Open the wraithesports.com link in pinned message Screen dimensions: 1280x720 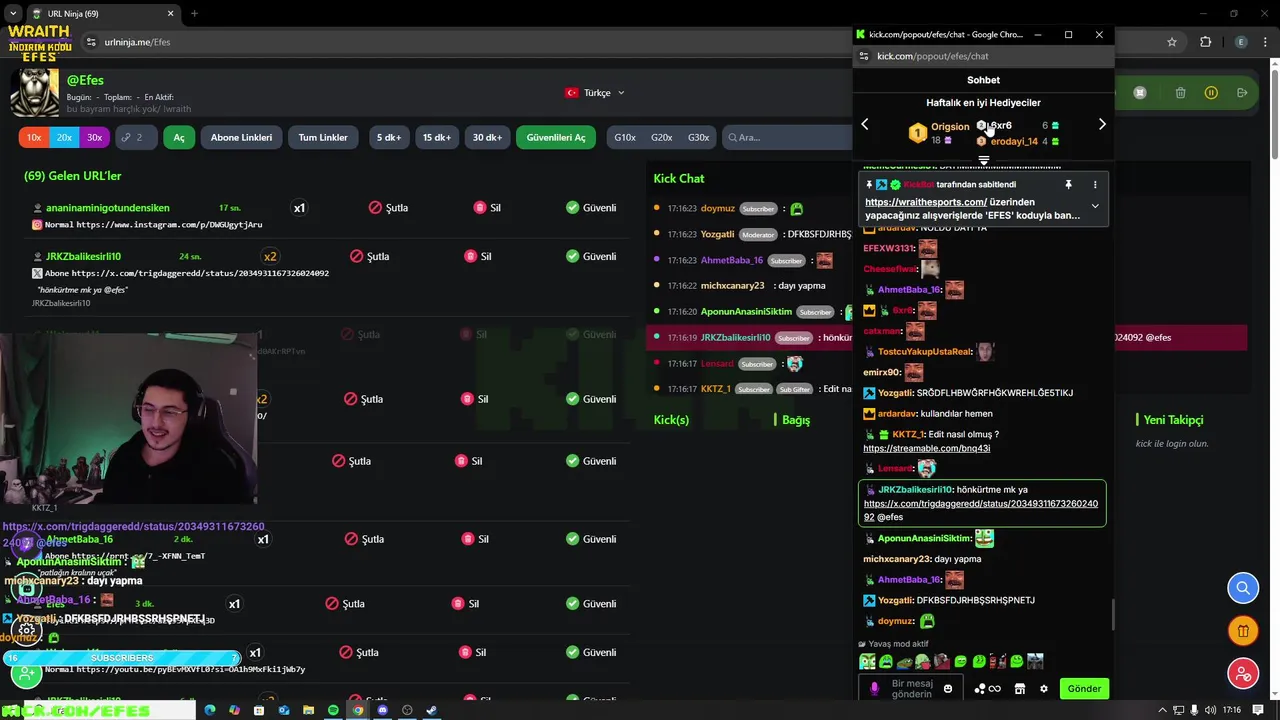click(926, 202)
